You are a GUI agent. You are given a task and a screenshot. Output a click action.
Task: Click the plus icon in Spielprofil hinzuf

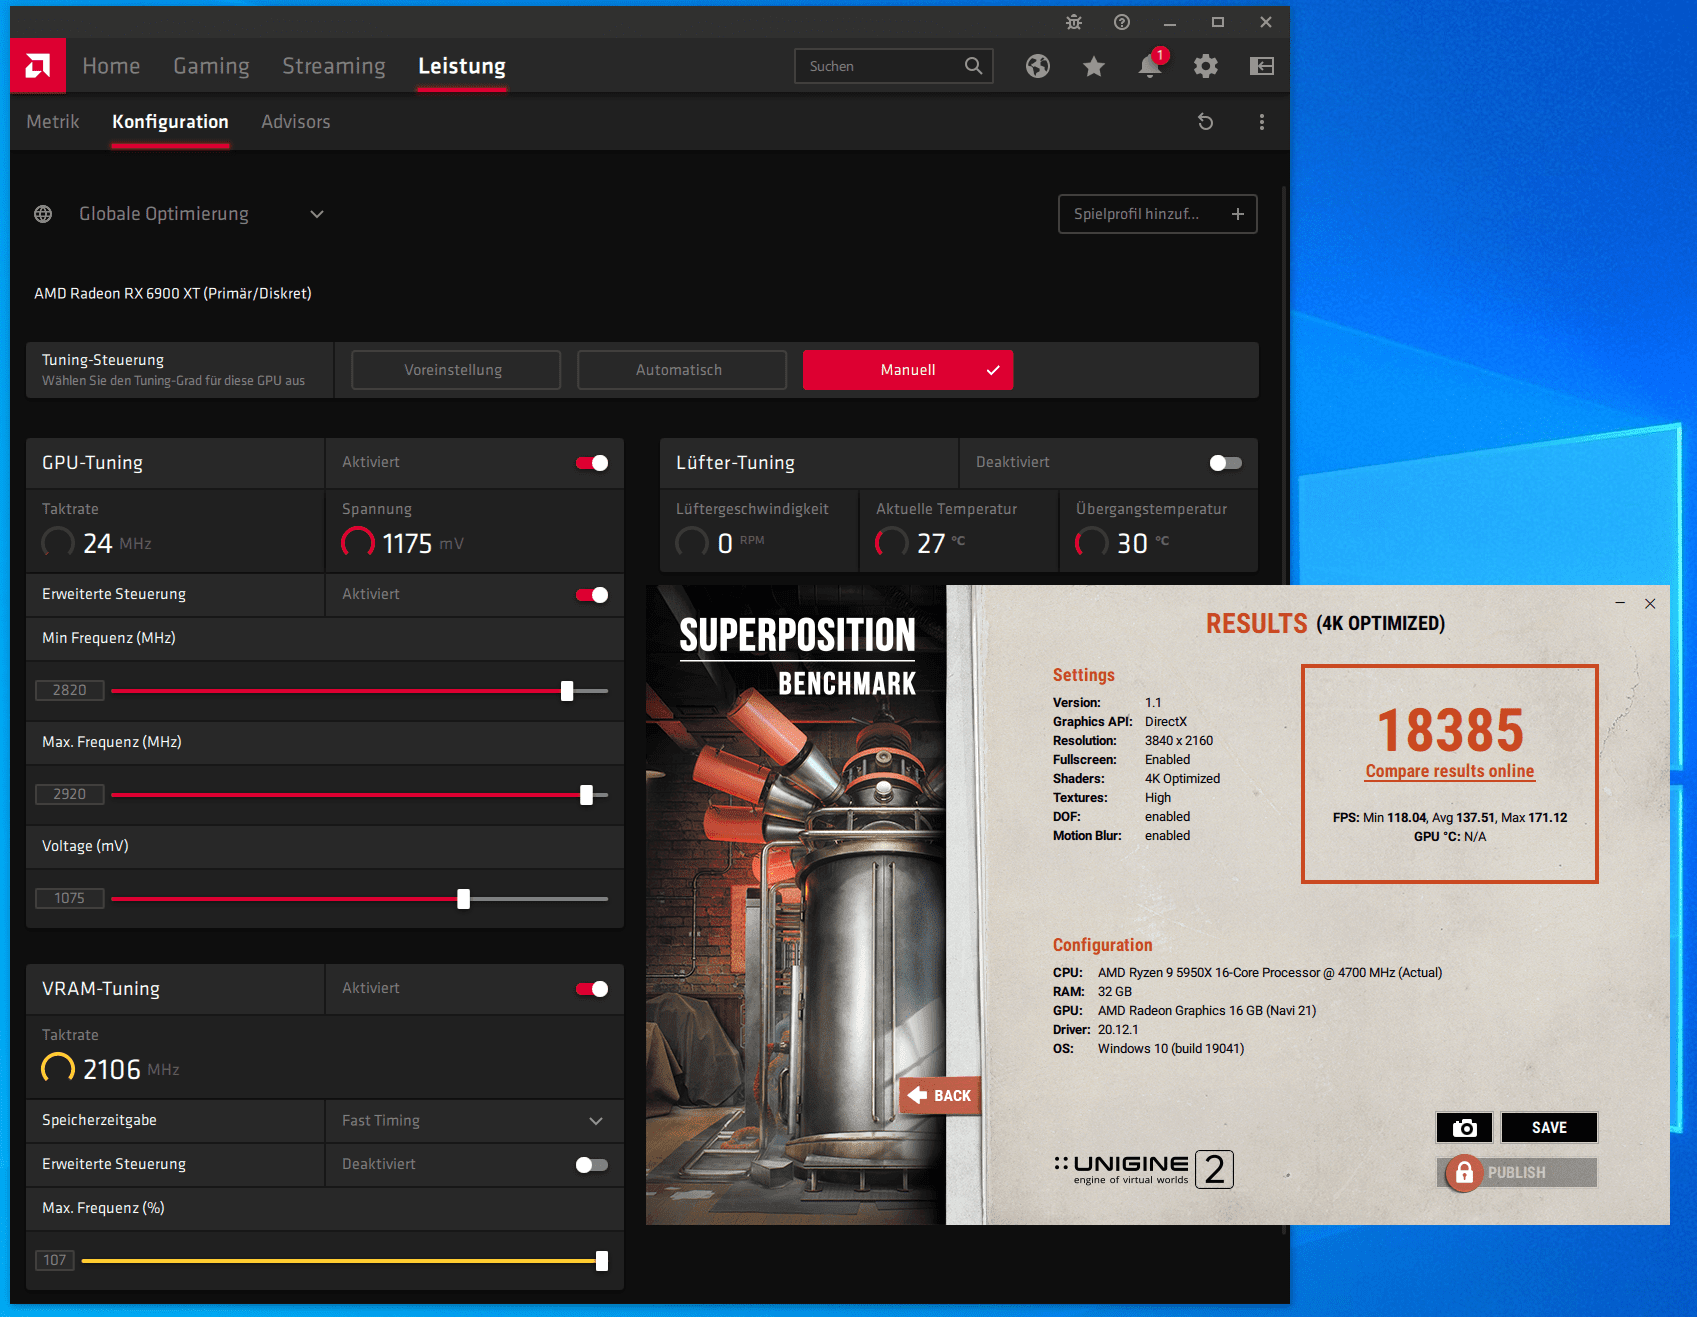pyautogui.click(x=1238, y=214)
